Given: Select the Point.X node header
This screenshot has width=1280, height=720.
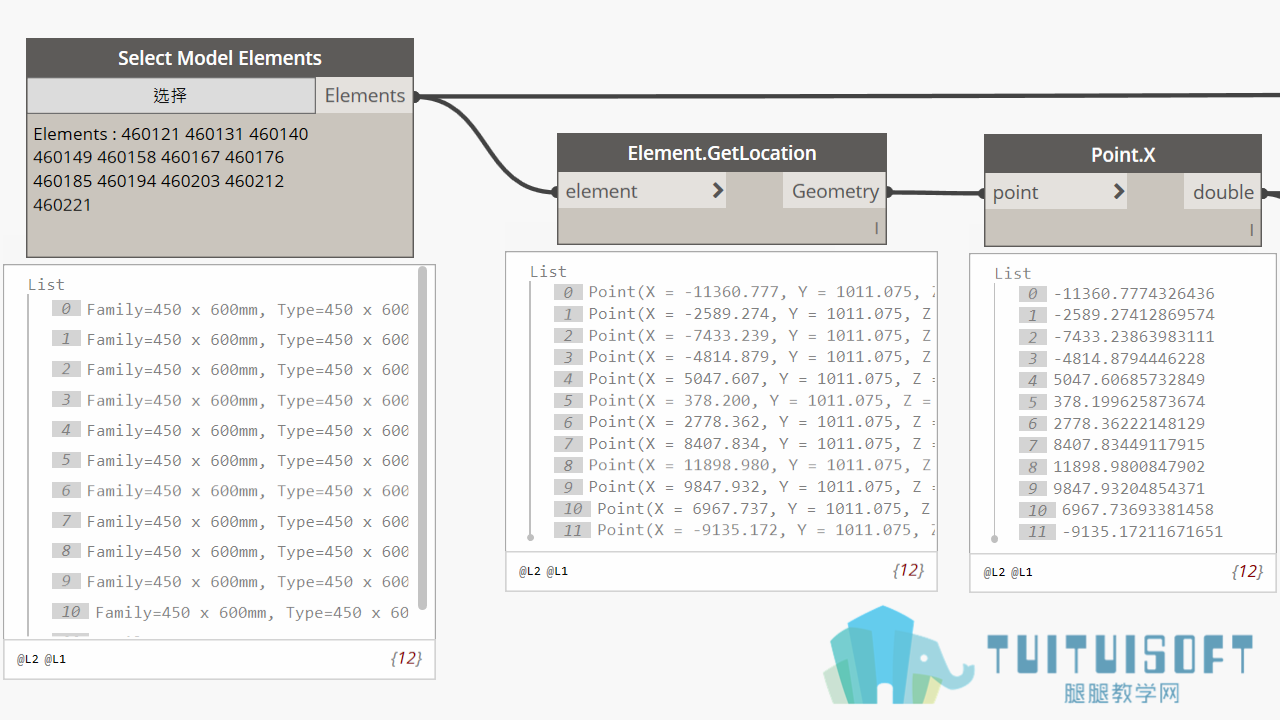Looking at the screenshot, I should pos(1123,155).
